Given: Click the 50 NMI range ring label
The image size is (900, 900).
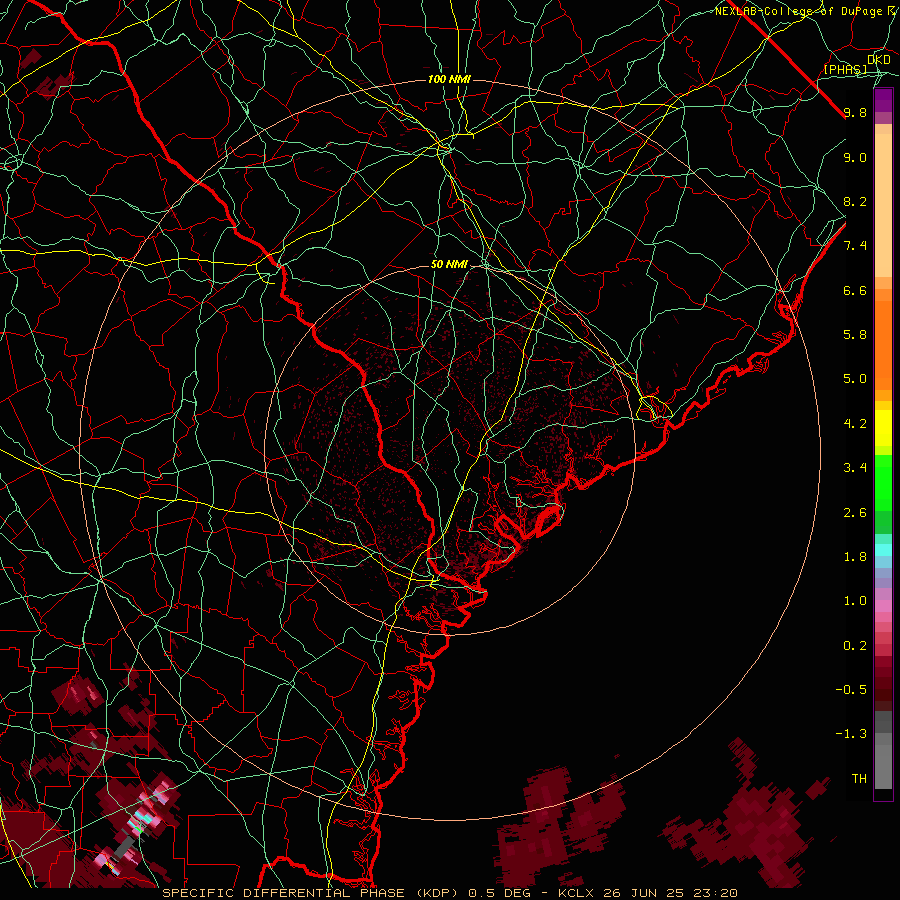Looking at the screenshot, I should click(x=449, y=264).
